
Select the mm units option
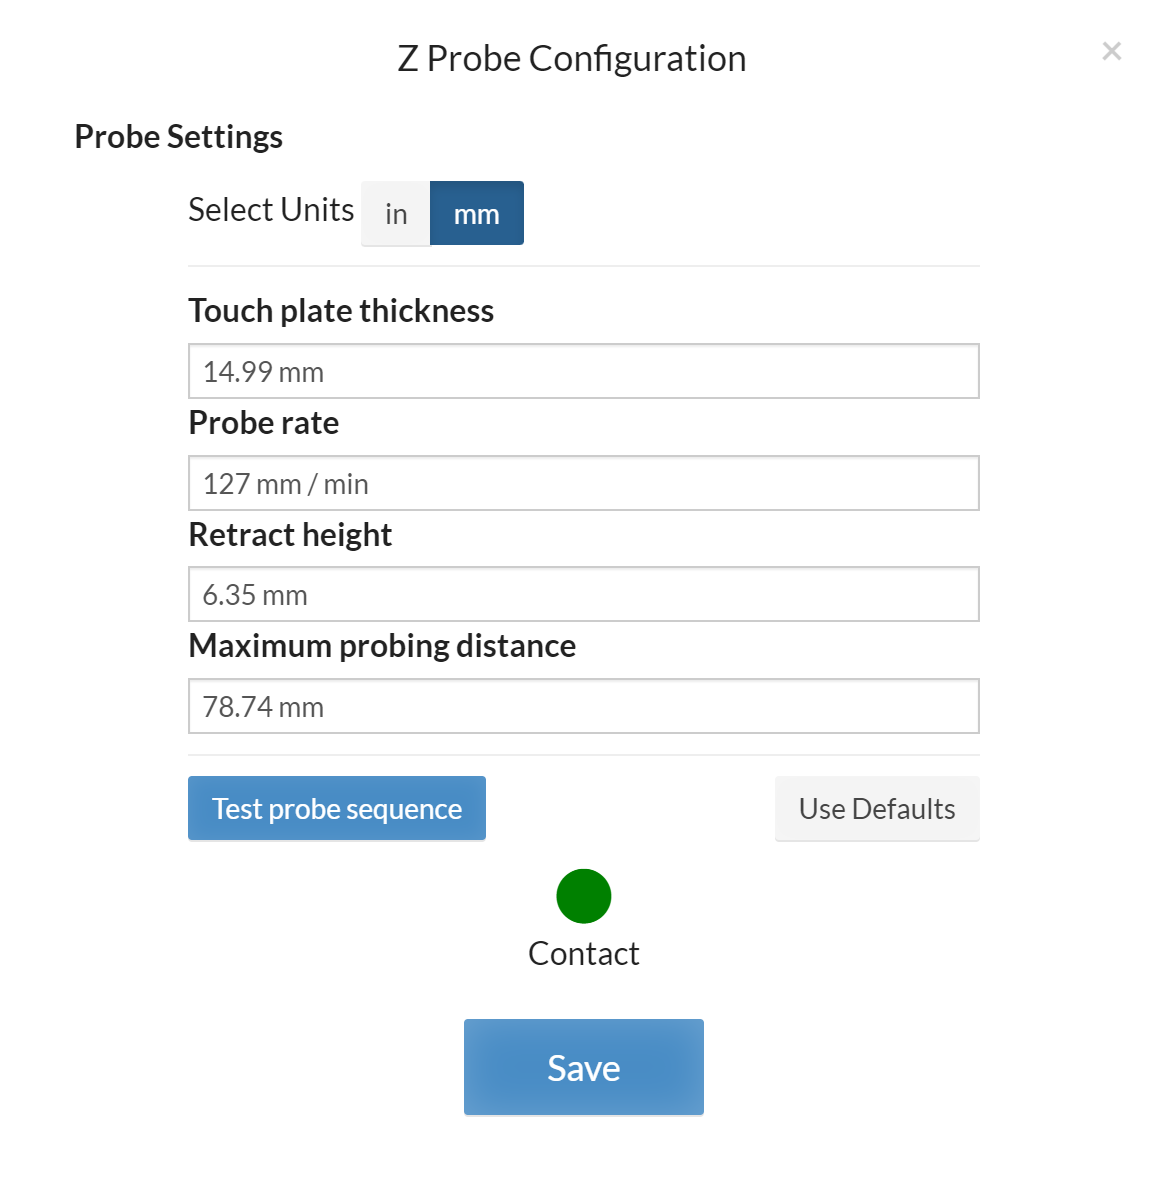pos(476,214)
